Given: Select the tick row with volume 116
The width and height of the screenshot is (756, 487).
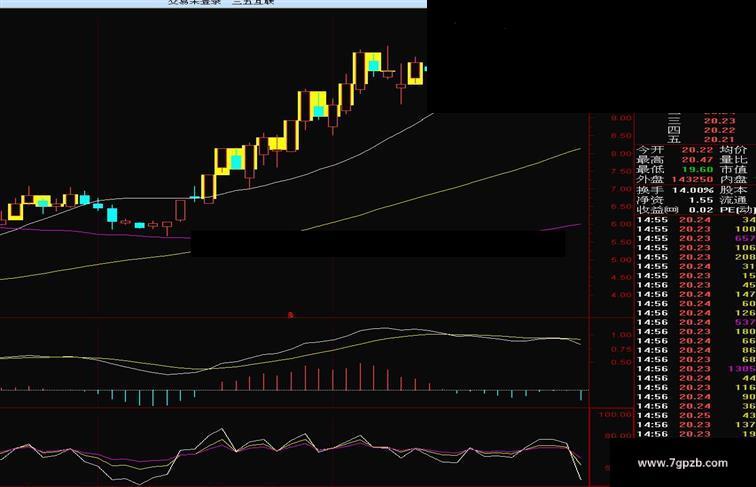Looking at the screenshot, I should [696, 387].
